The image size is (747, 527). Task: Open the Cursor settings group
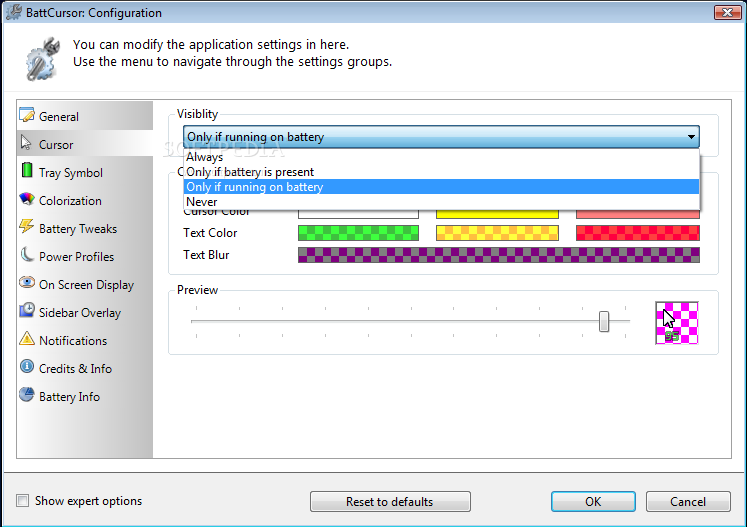tap(86, 144)
